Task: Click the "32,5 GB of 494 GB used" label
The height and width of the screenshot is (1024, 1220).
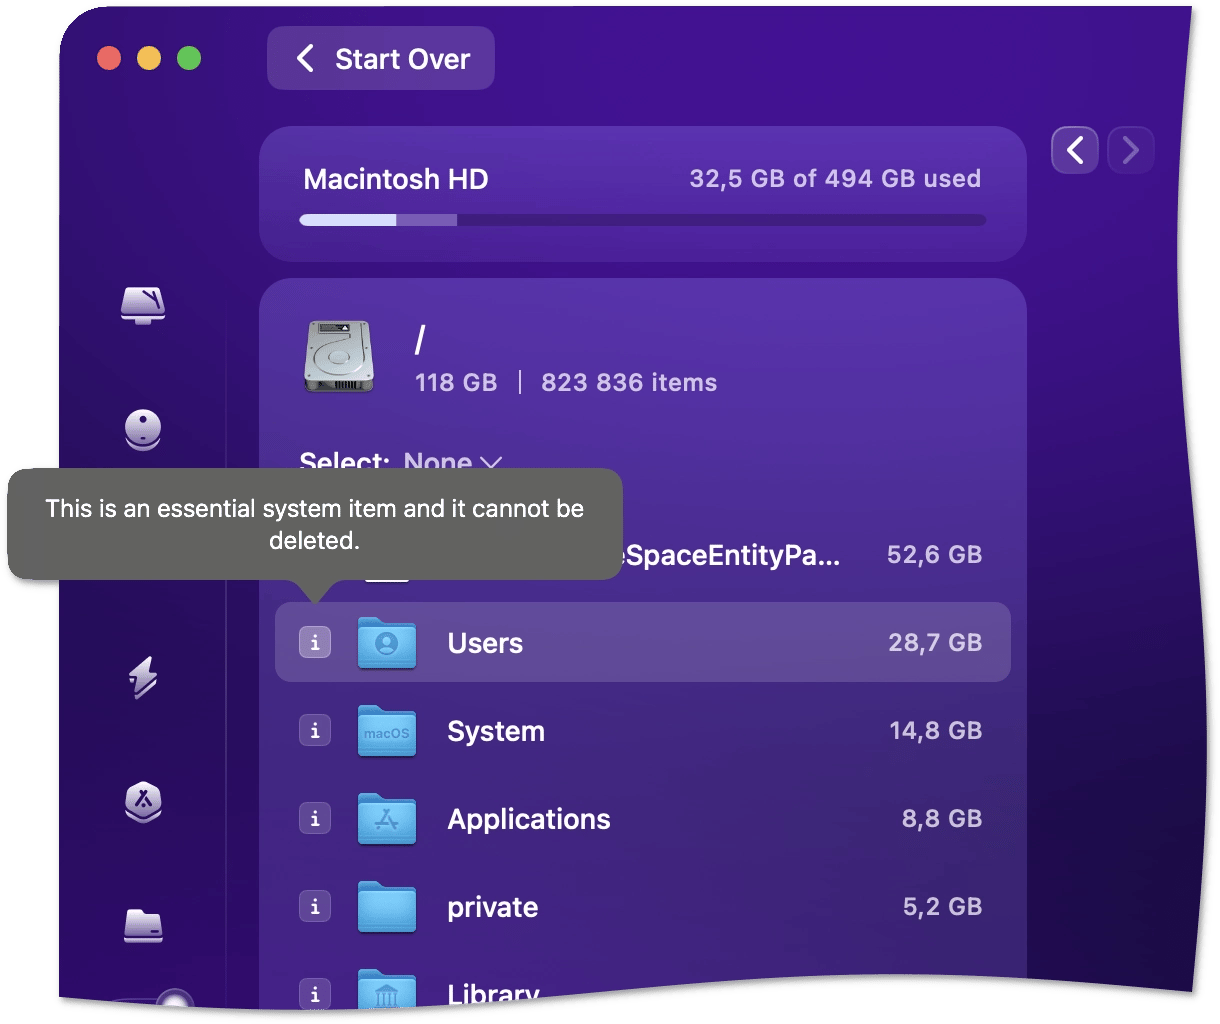Action: [x=835, y=179]
